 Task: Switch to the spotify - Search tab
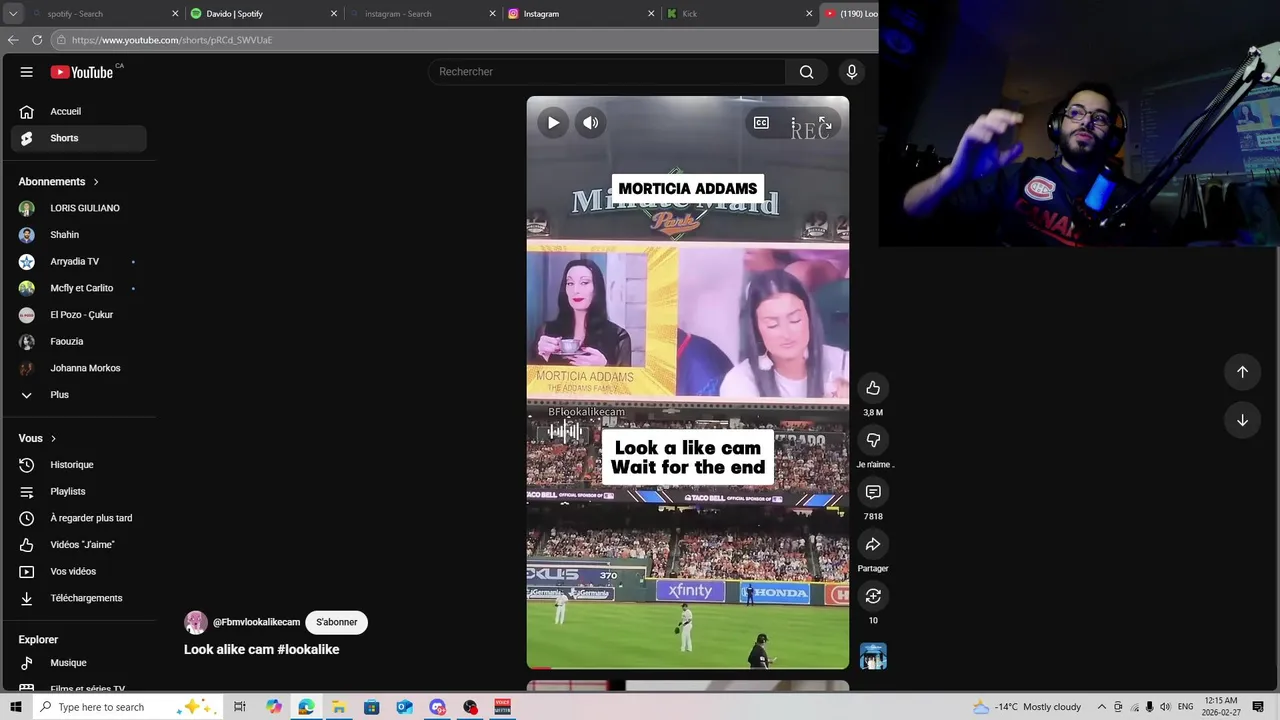(x=104, y=14)
